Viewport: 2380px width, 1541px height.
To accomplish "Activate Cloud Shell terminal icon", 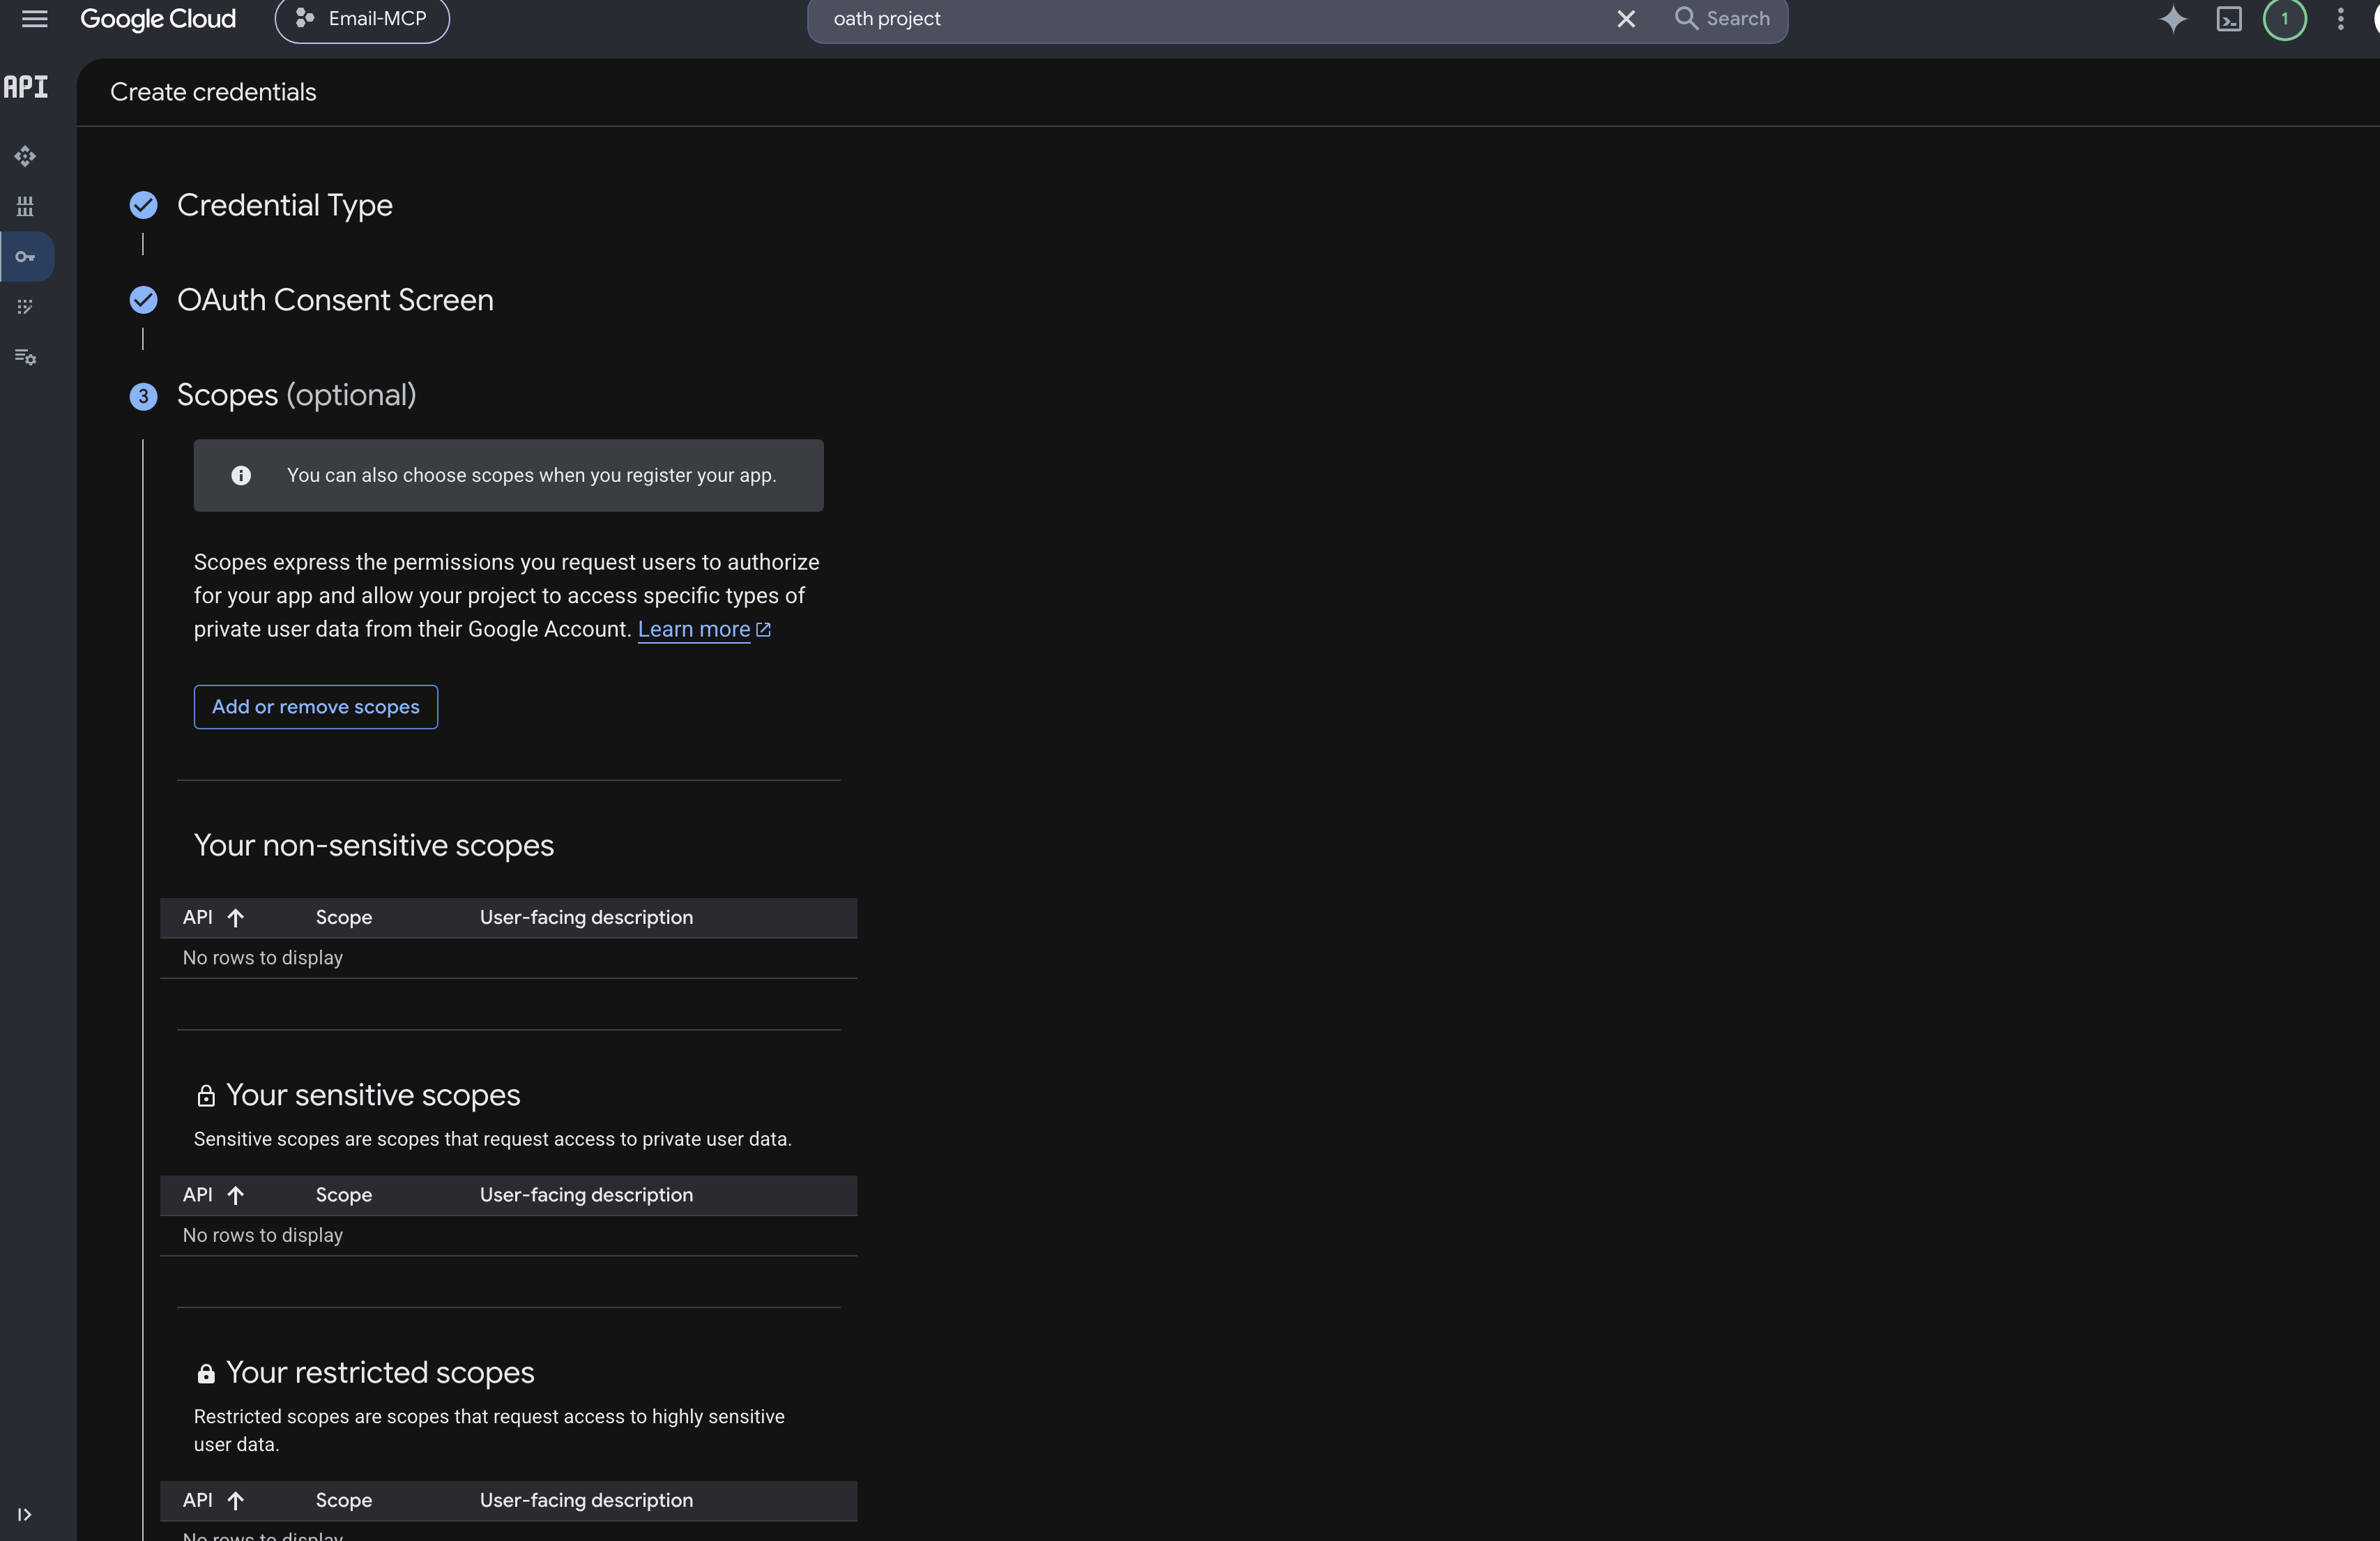I will (x=2229, y=19).
